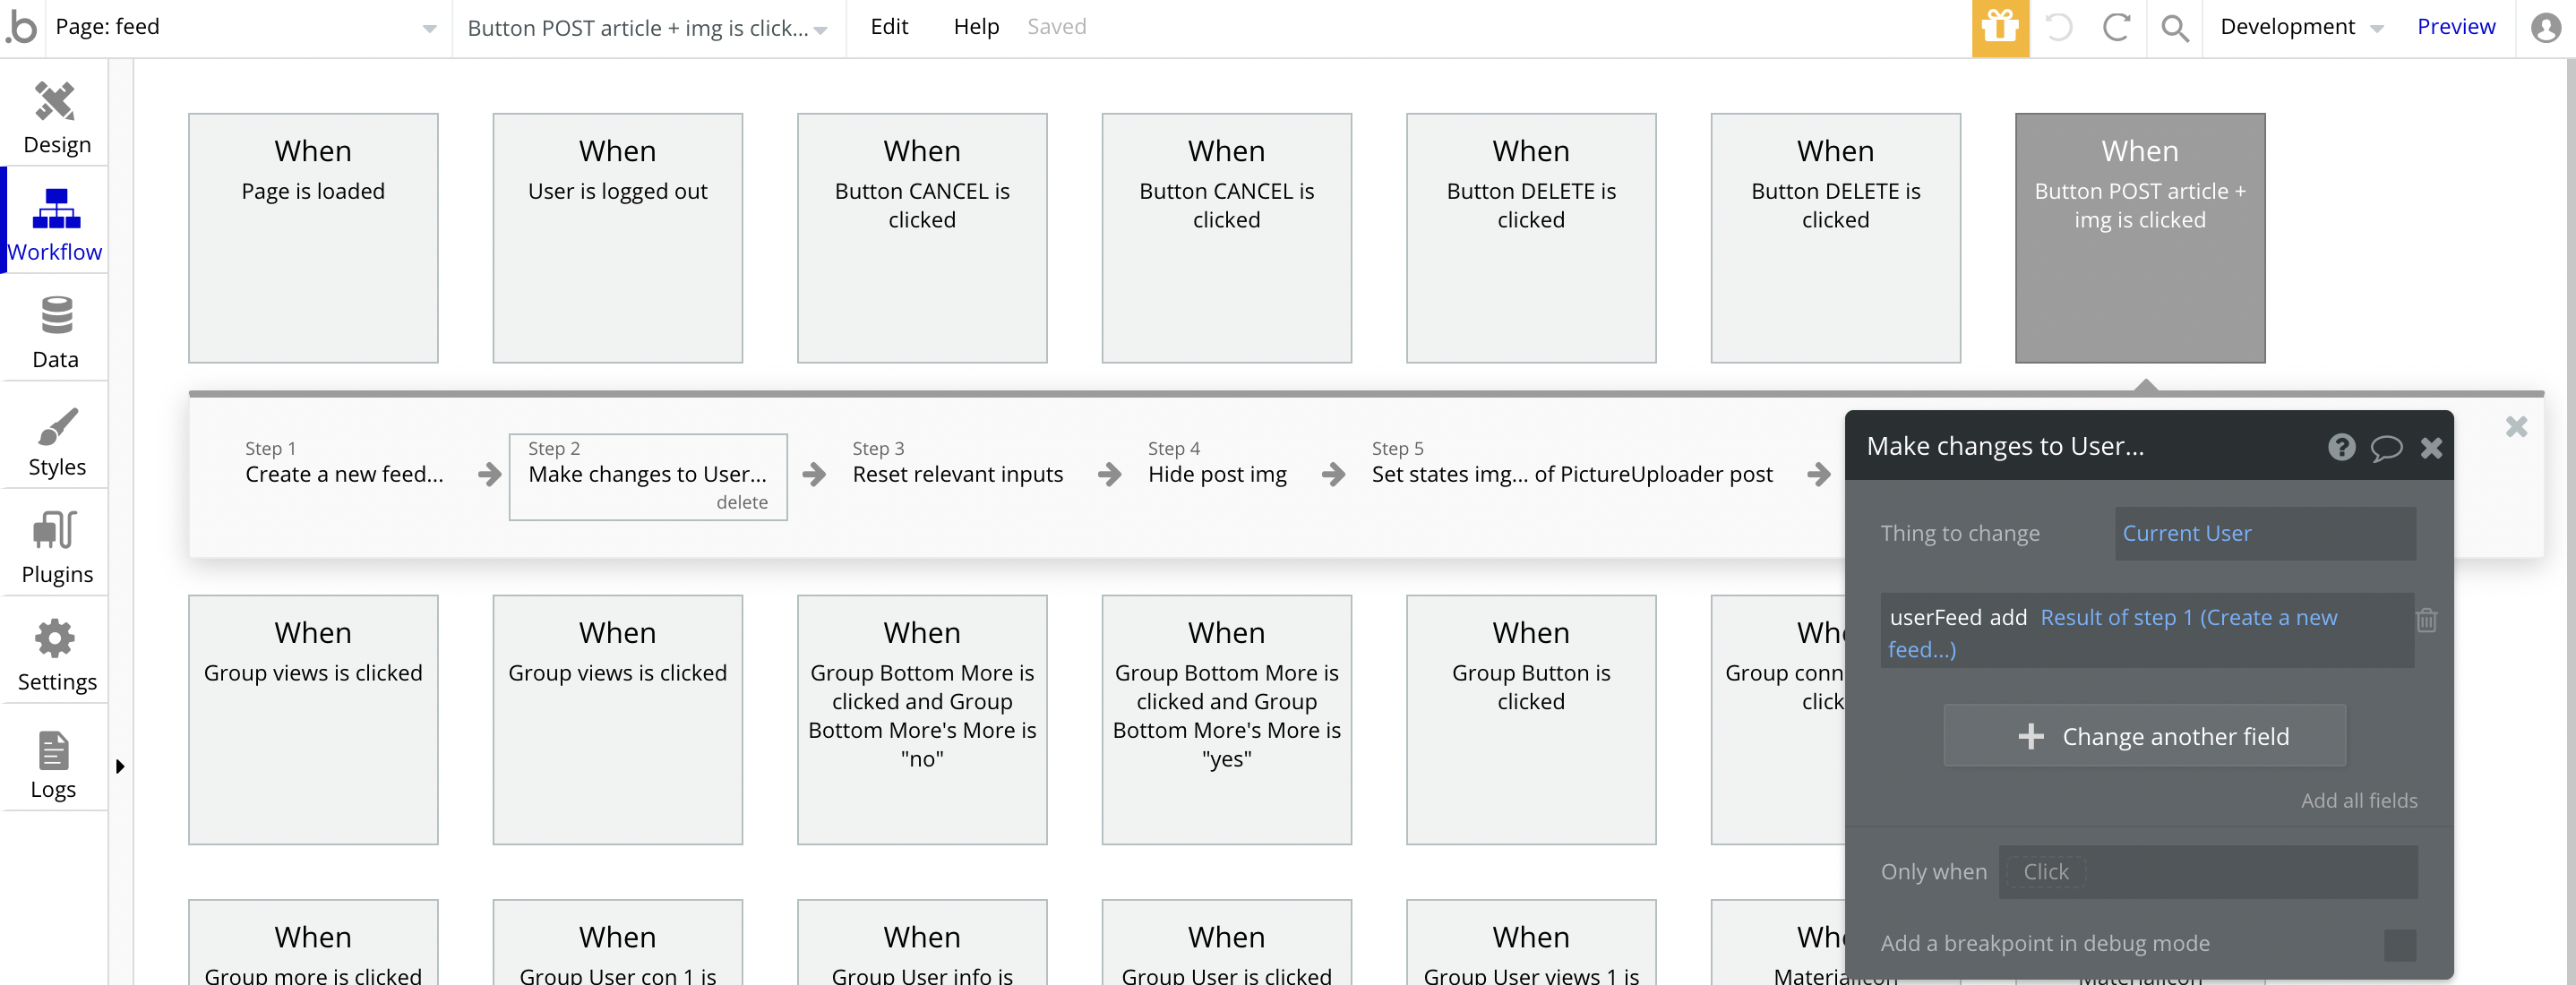Click Change another field button

point(2144,736)
